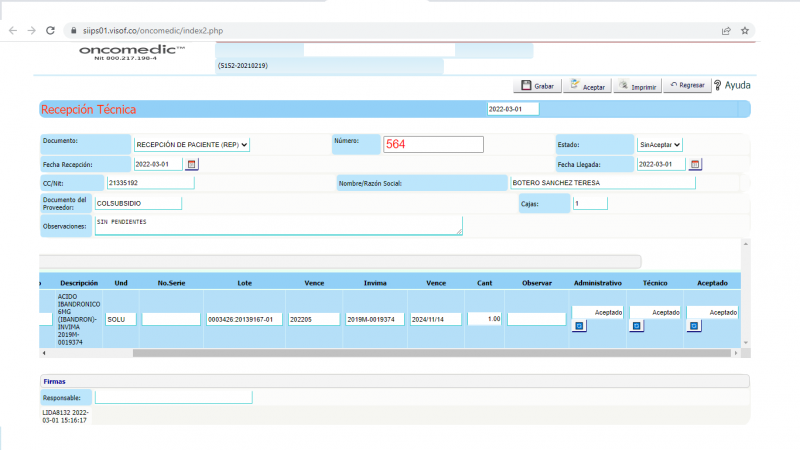
Task: Click the blue icon under Administrativo
Action: (x=579, y=326)
